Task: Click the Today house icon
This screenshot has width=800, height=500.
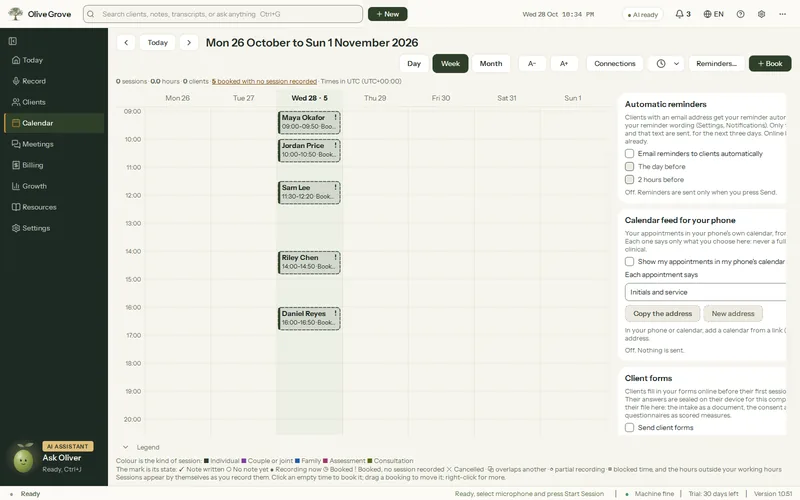Action: [16, 60]
